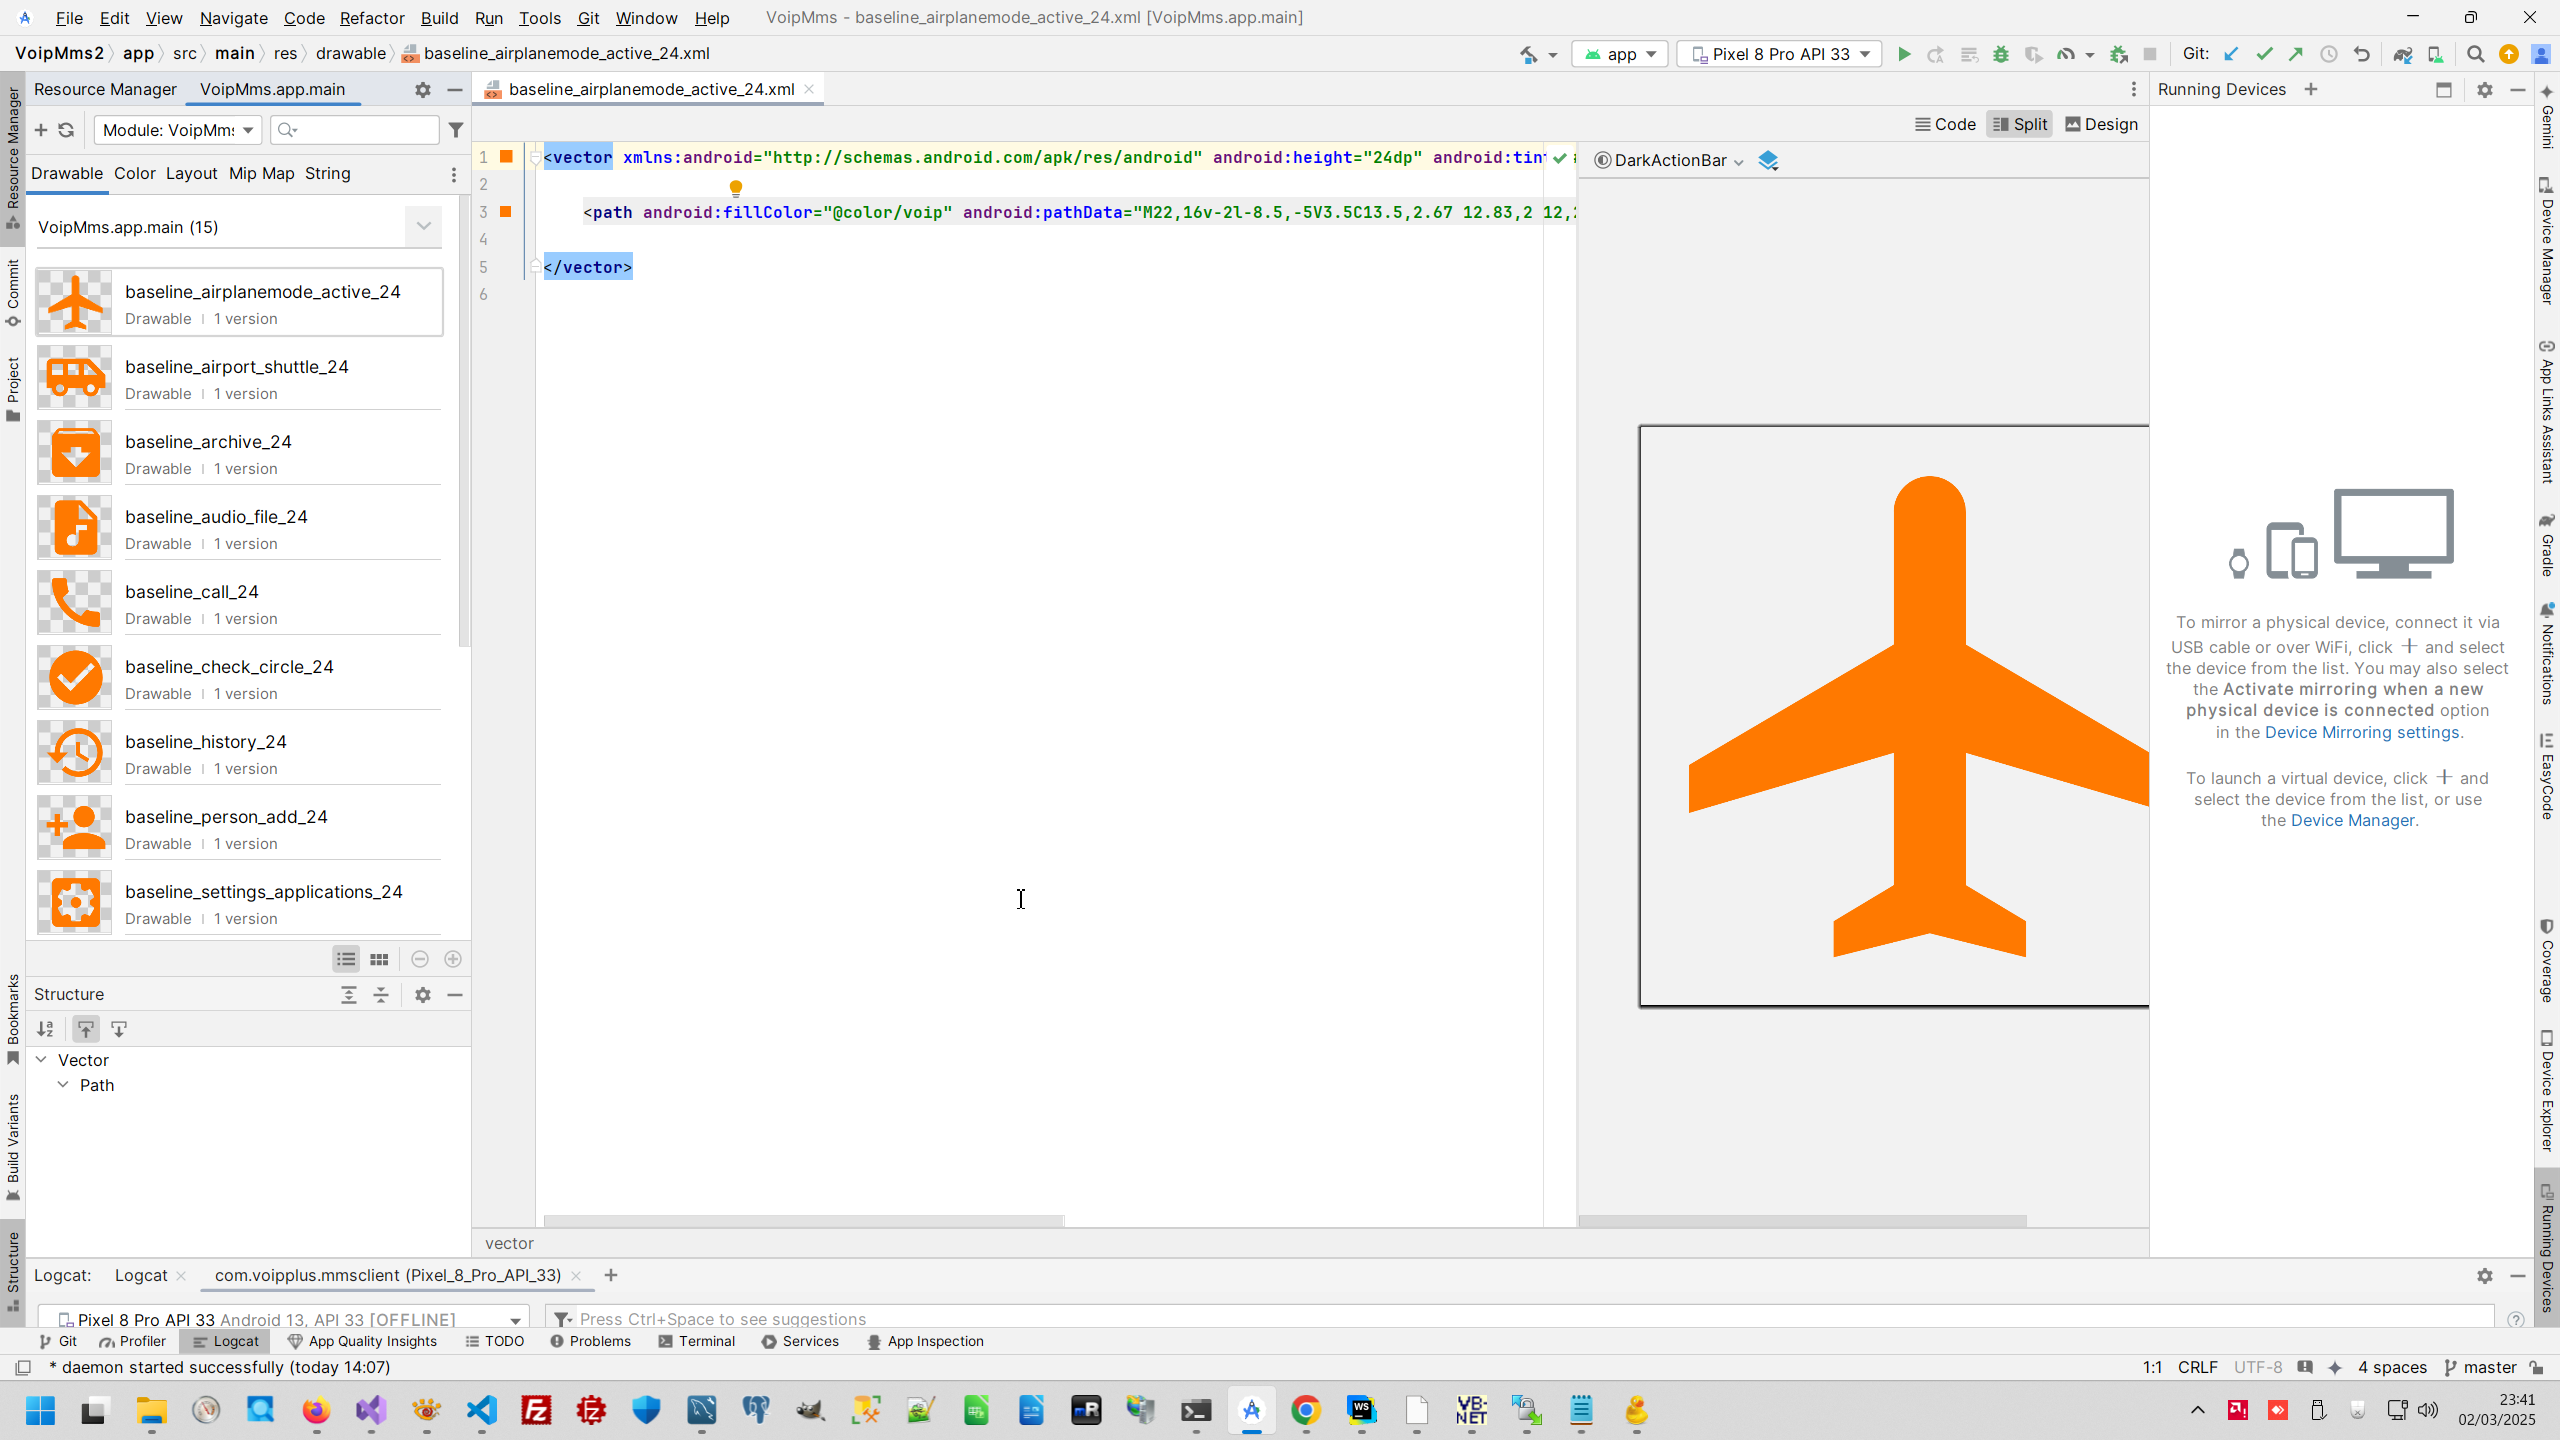2560x1440 pixels.
Task: Click the Run app play button
Action: 1904,54
